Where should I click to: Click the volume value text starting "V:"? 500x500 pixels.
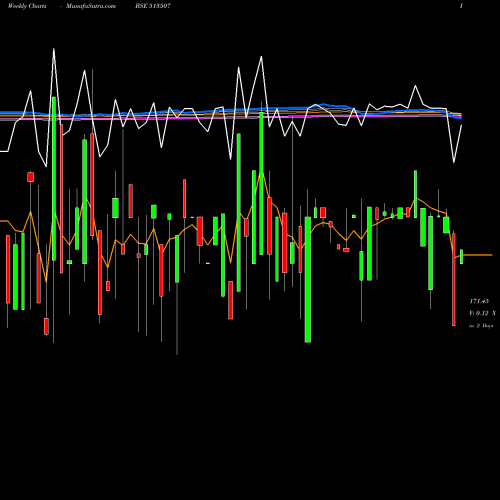482,313
